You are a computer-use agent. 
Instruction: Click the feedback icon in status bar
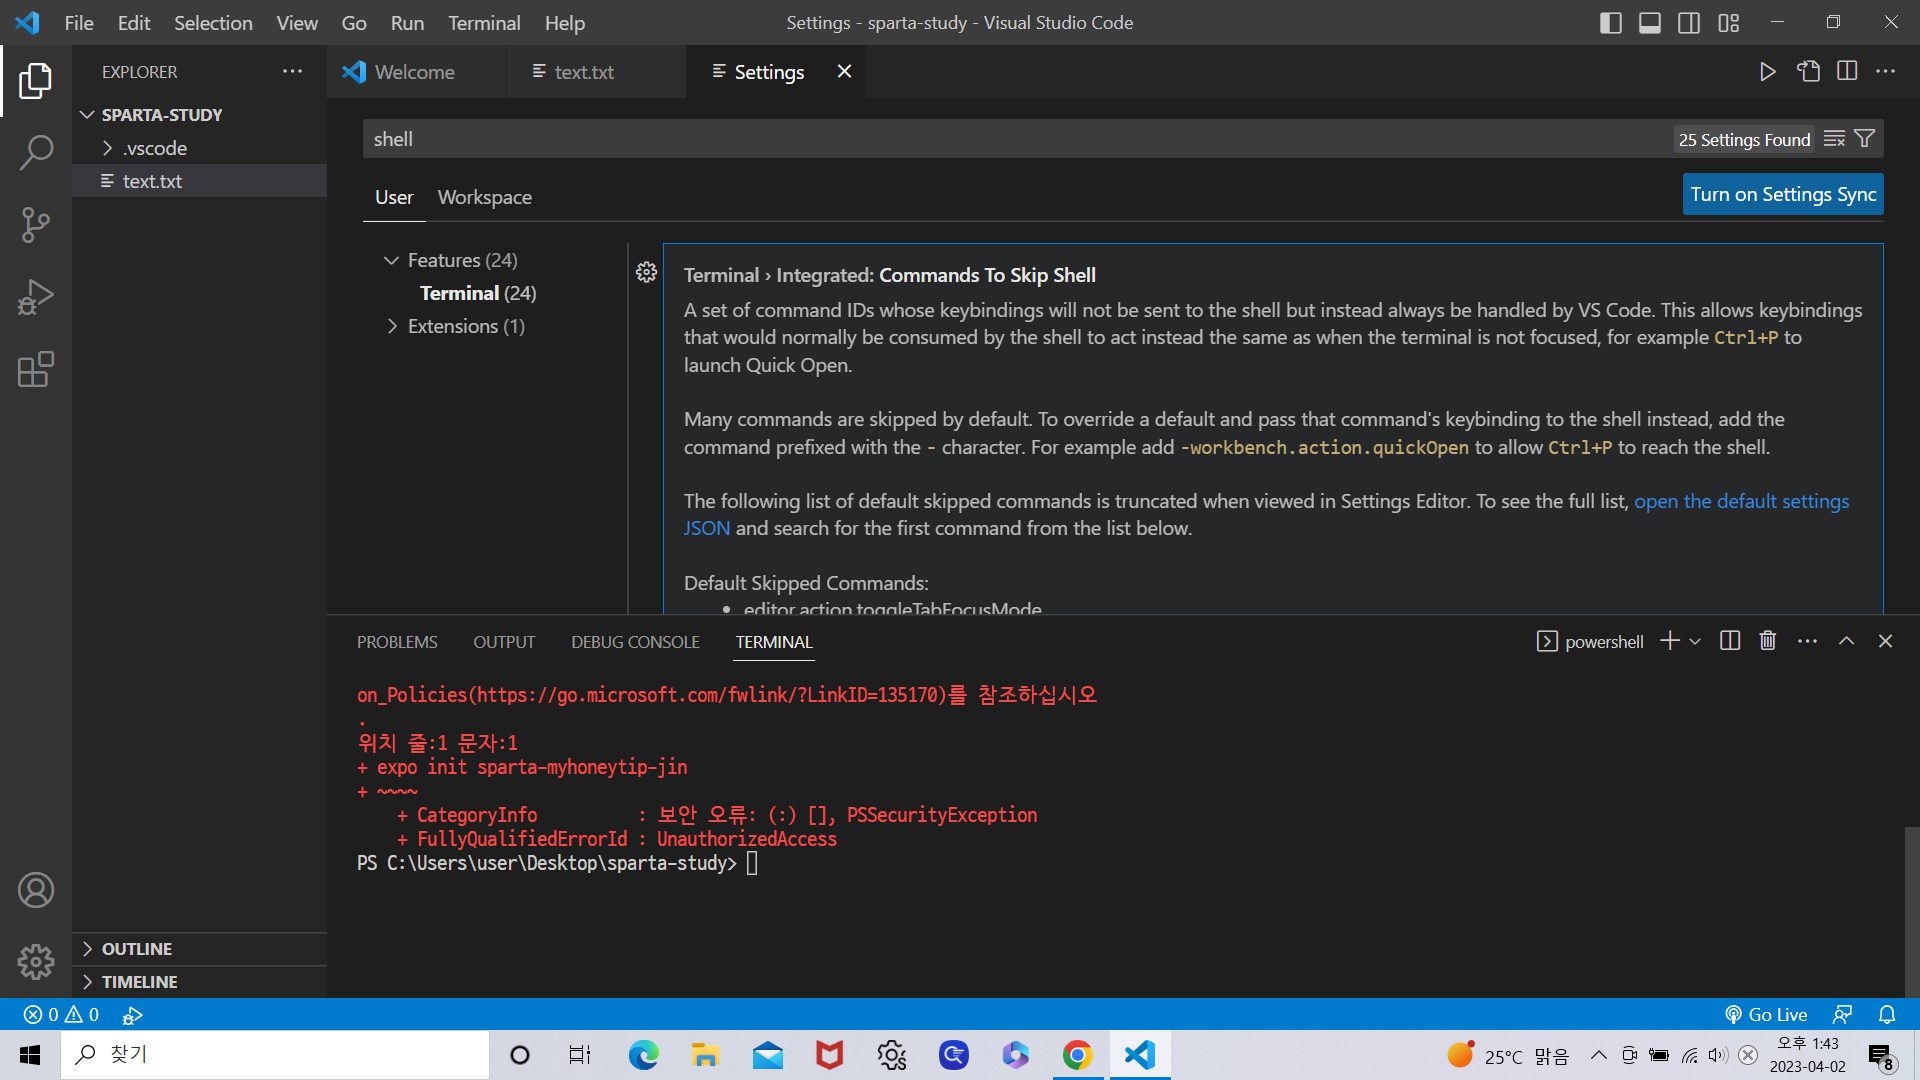tap(1842, 1014)
